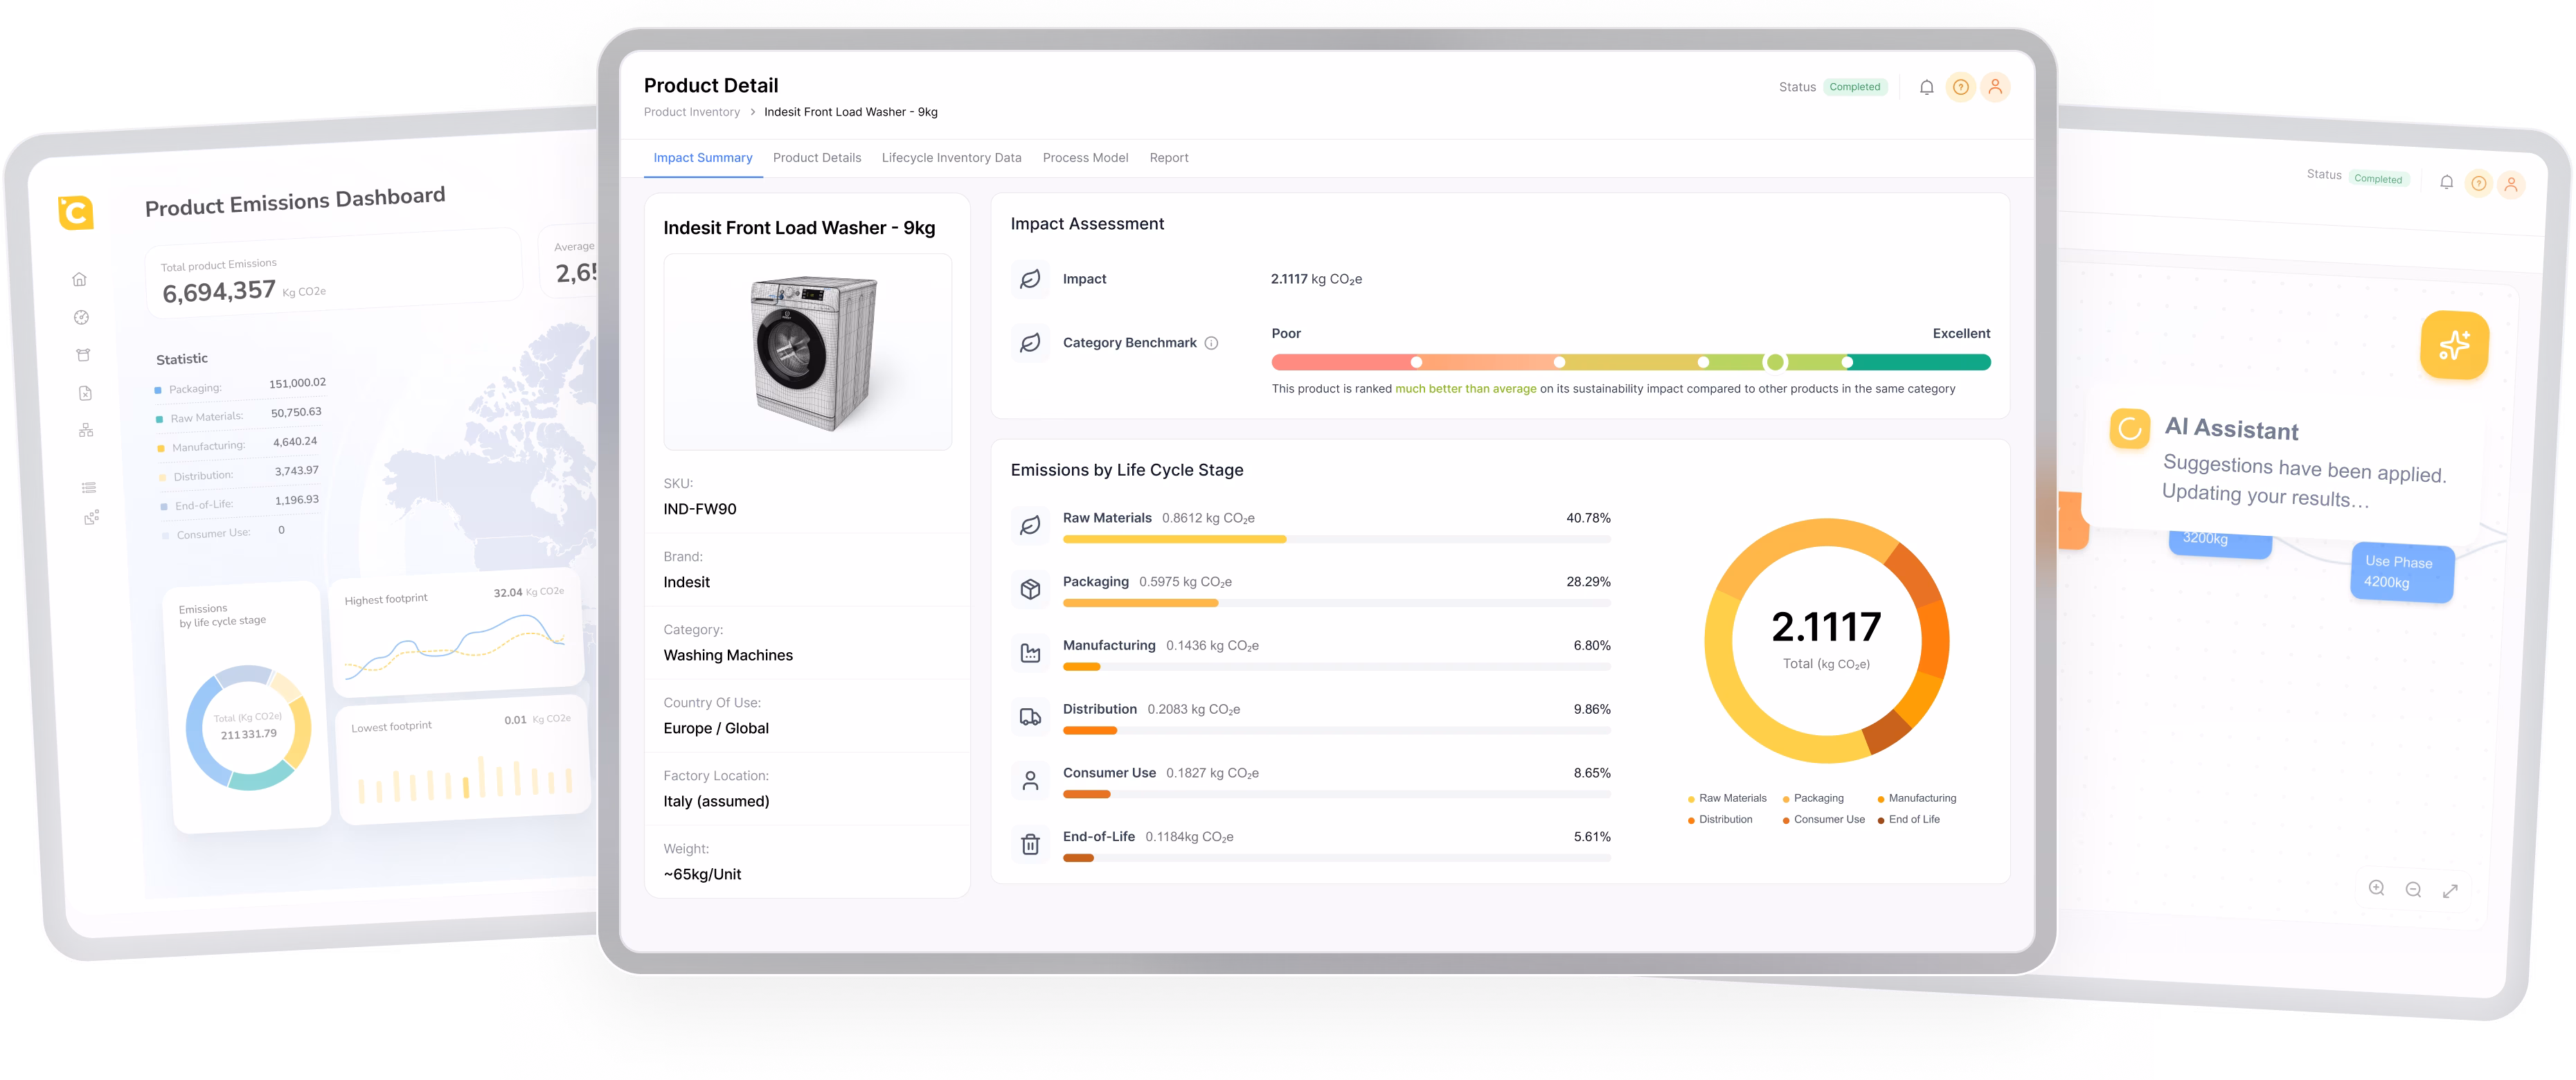Click the yellow AI sparkle button
Viewport: 2576px width, 1080px height.
coord(2454,345)
